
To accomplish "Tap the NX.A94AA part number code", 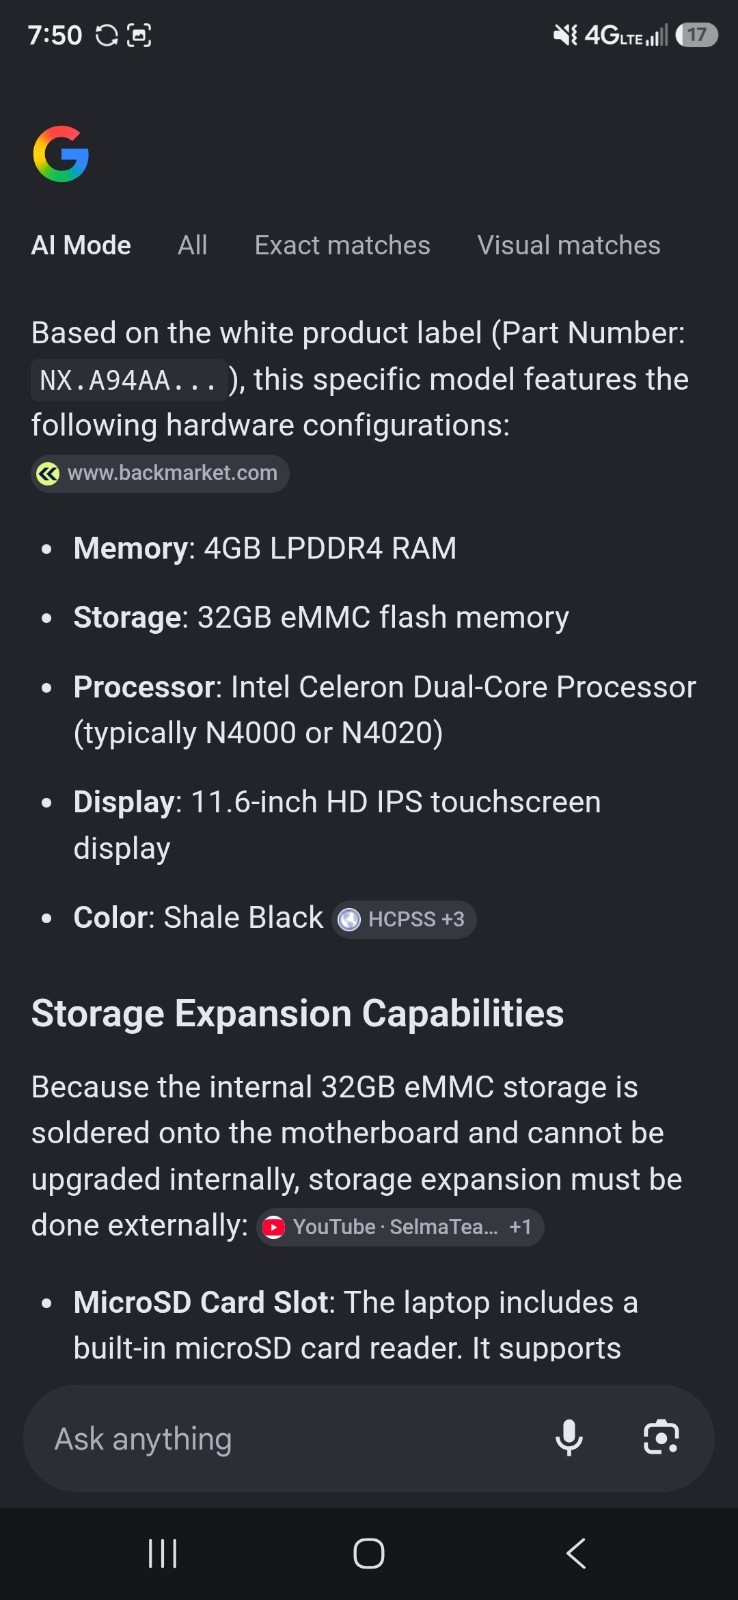I will (128, 380).
